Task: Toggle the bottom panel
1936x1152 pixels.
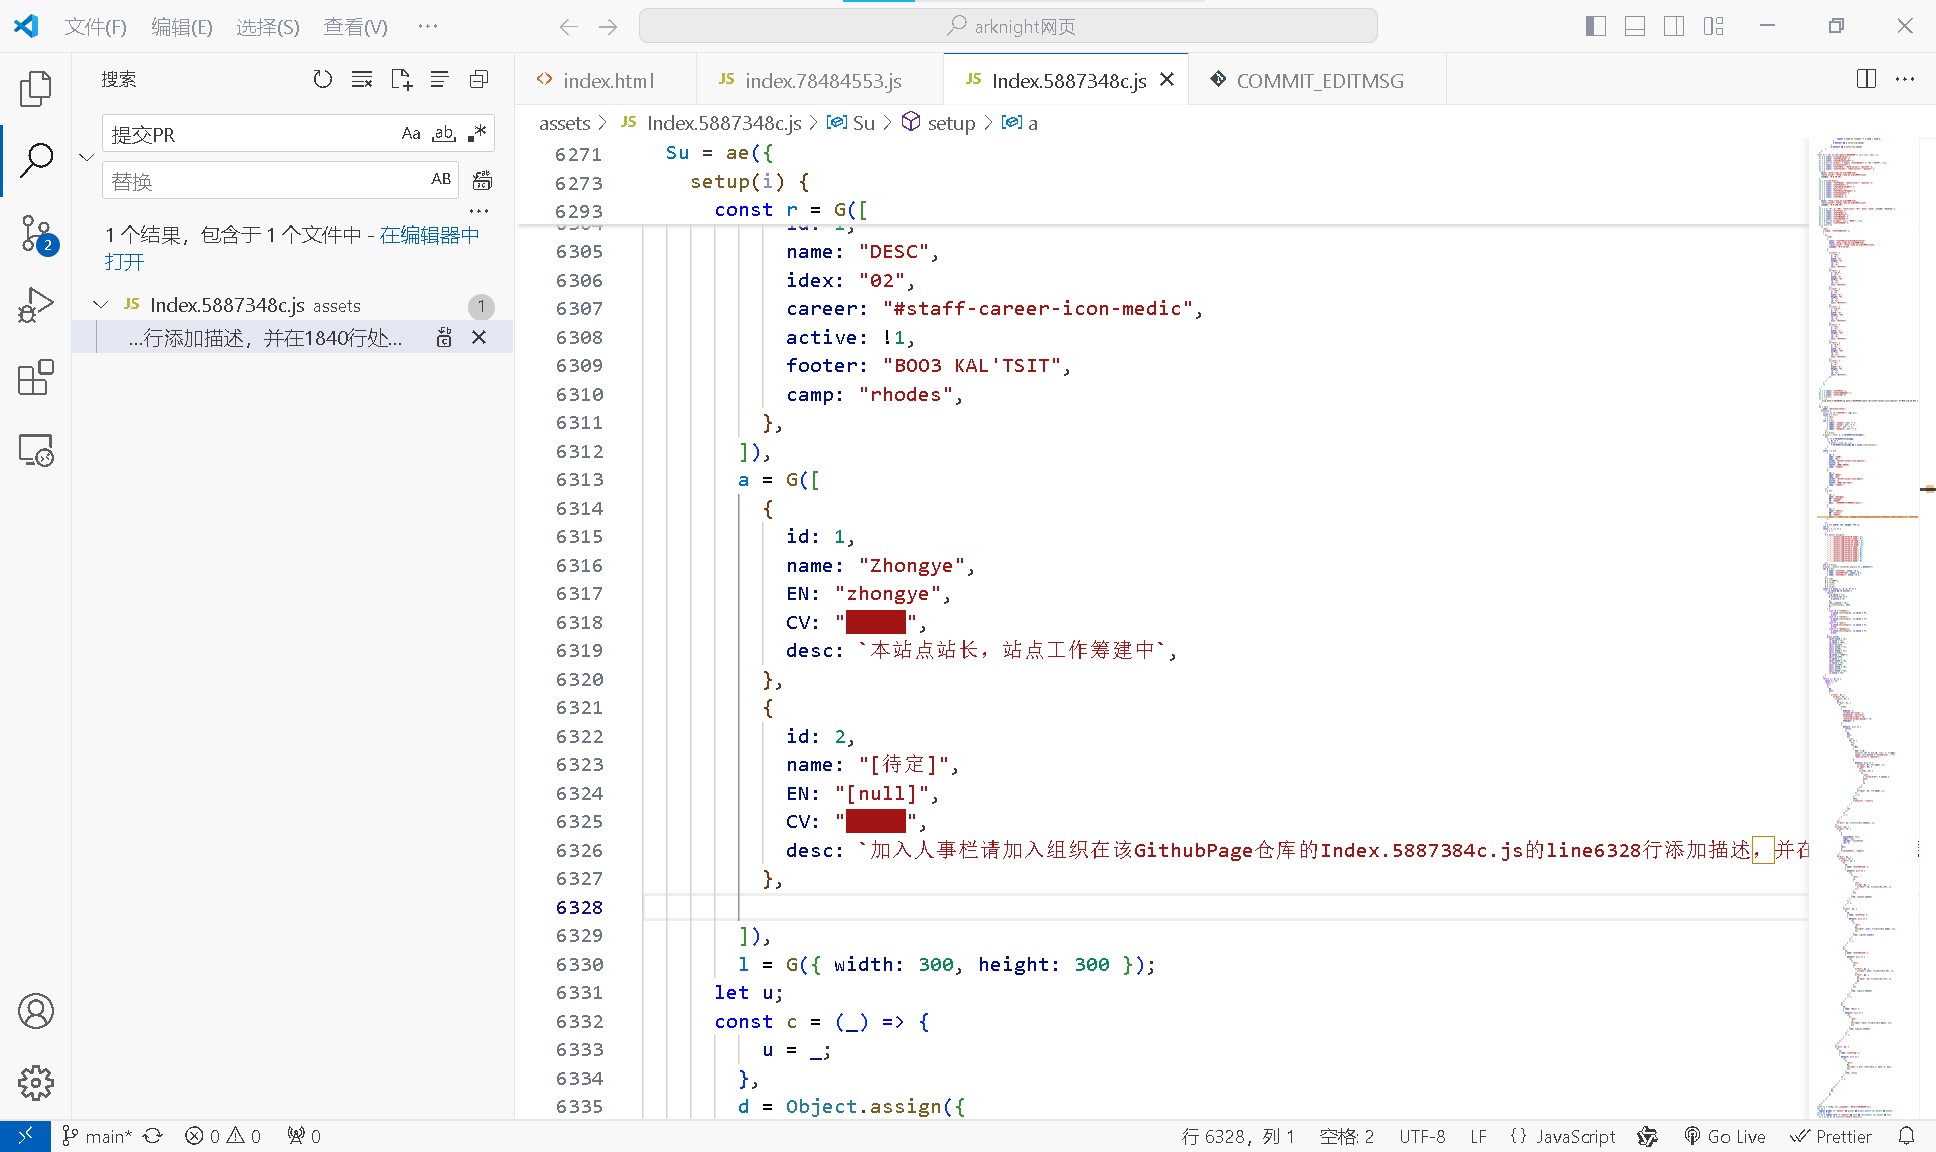Action: tap(1635, 27)
